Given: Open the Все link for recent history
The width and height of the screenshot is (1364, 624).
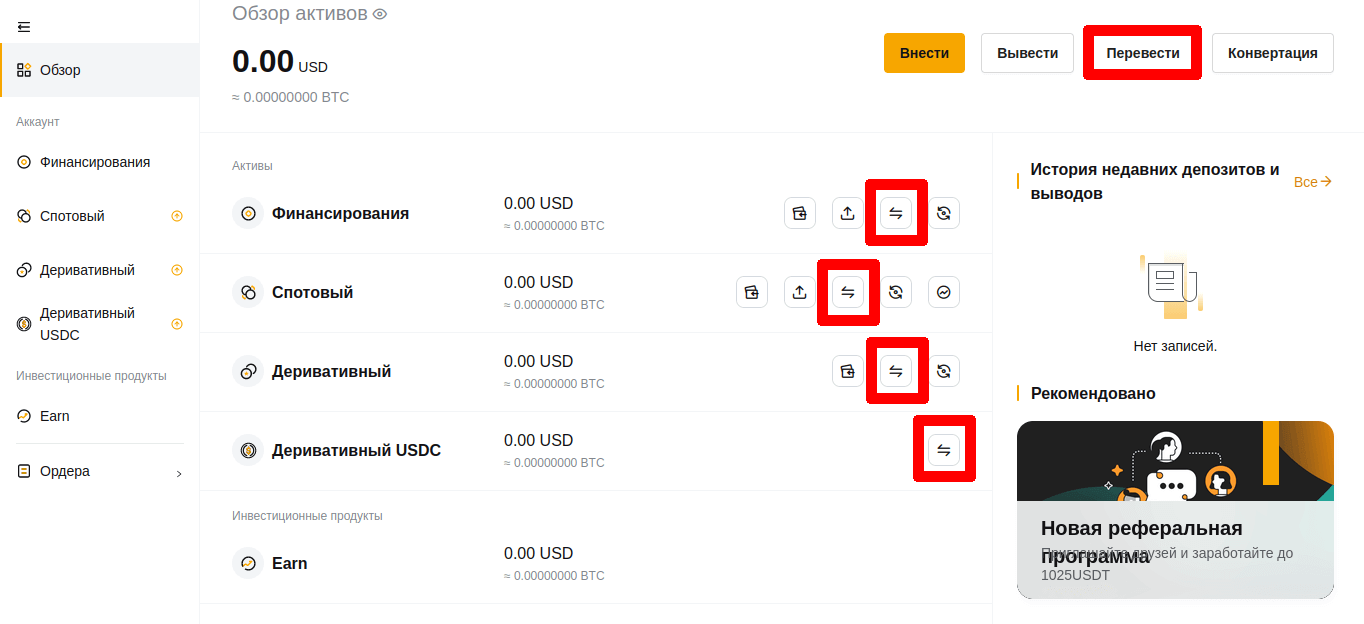Looking at the screenshot, I should (1312, 182).
